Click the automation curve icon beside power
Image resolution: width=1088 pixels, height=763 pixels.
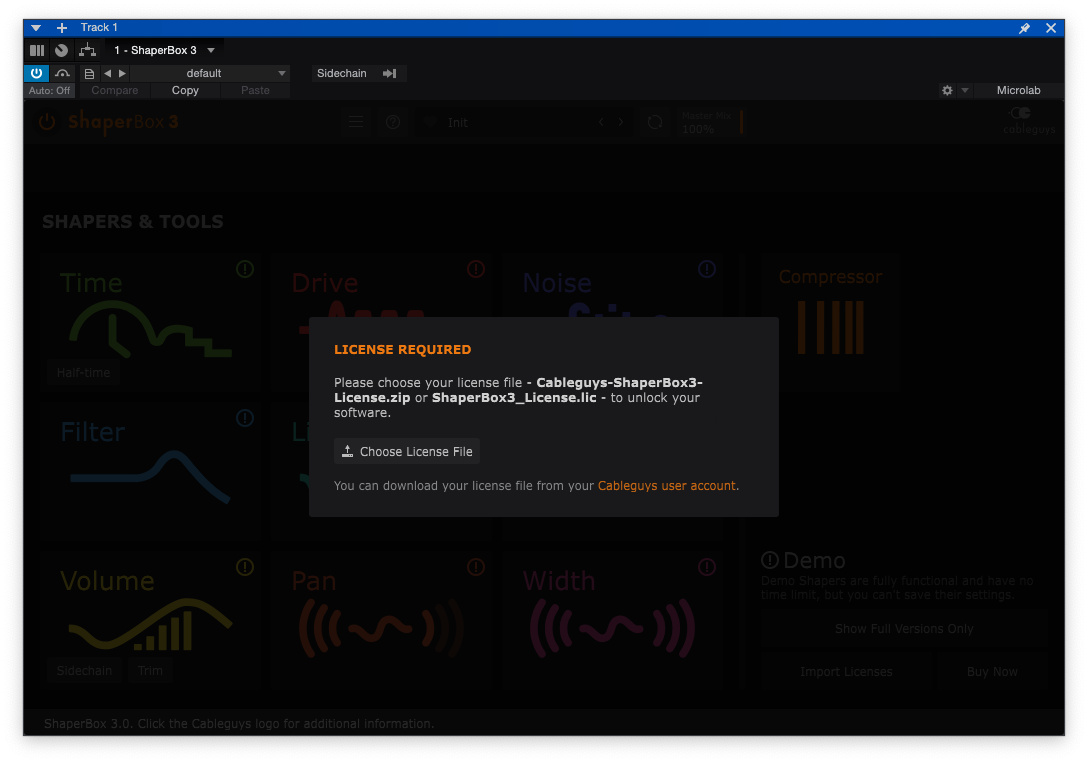(x=62, y=73)
